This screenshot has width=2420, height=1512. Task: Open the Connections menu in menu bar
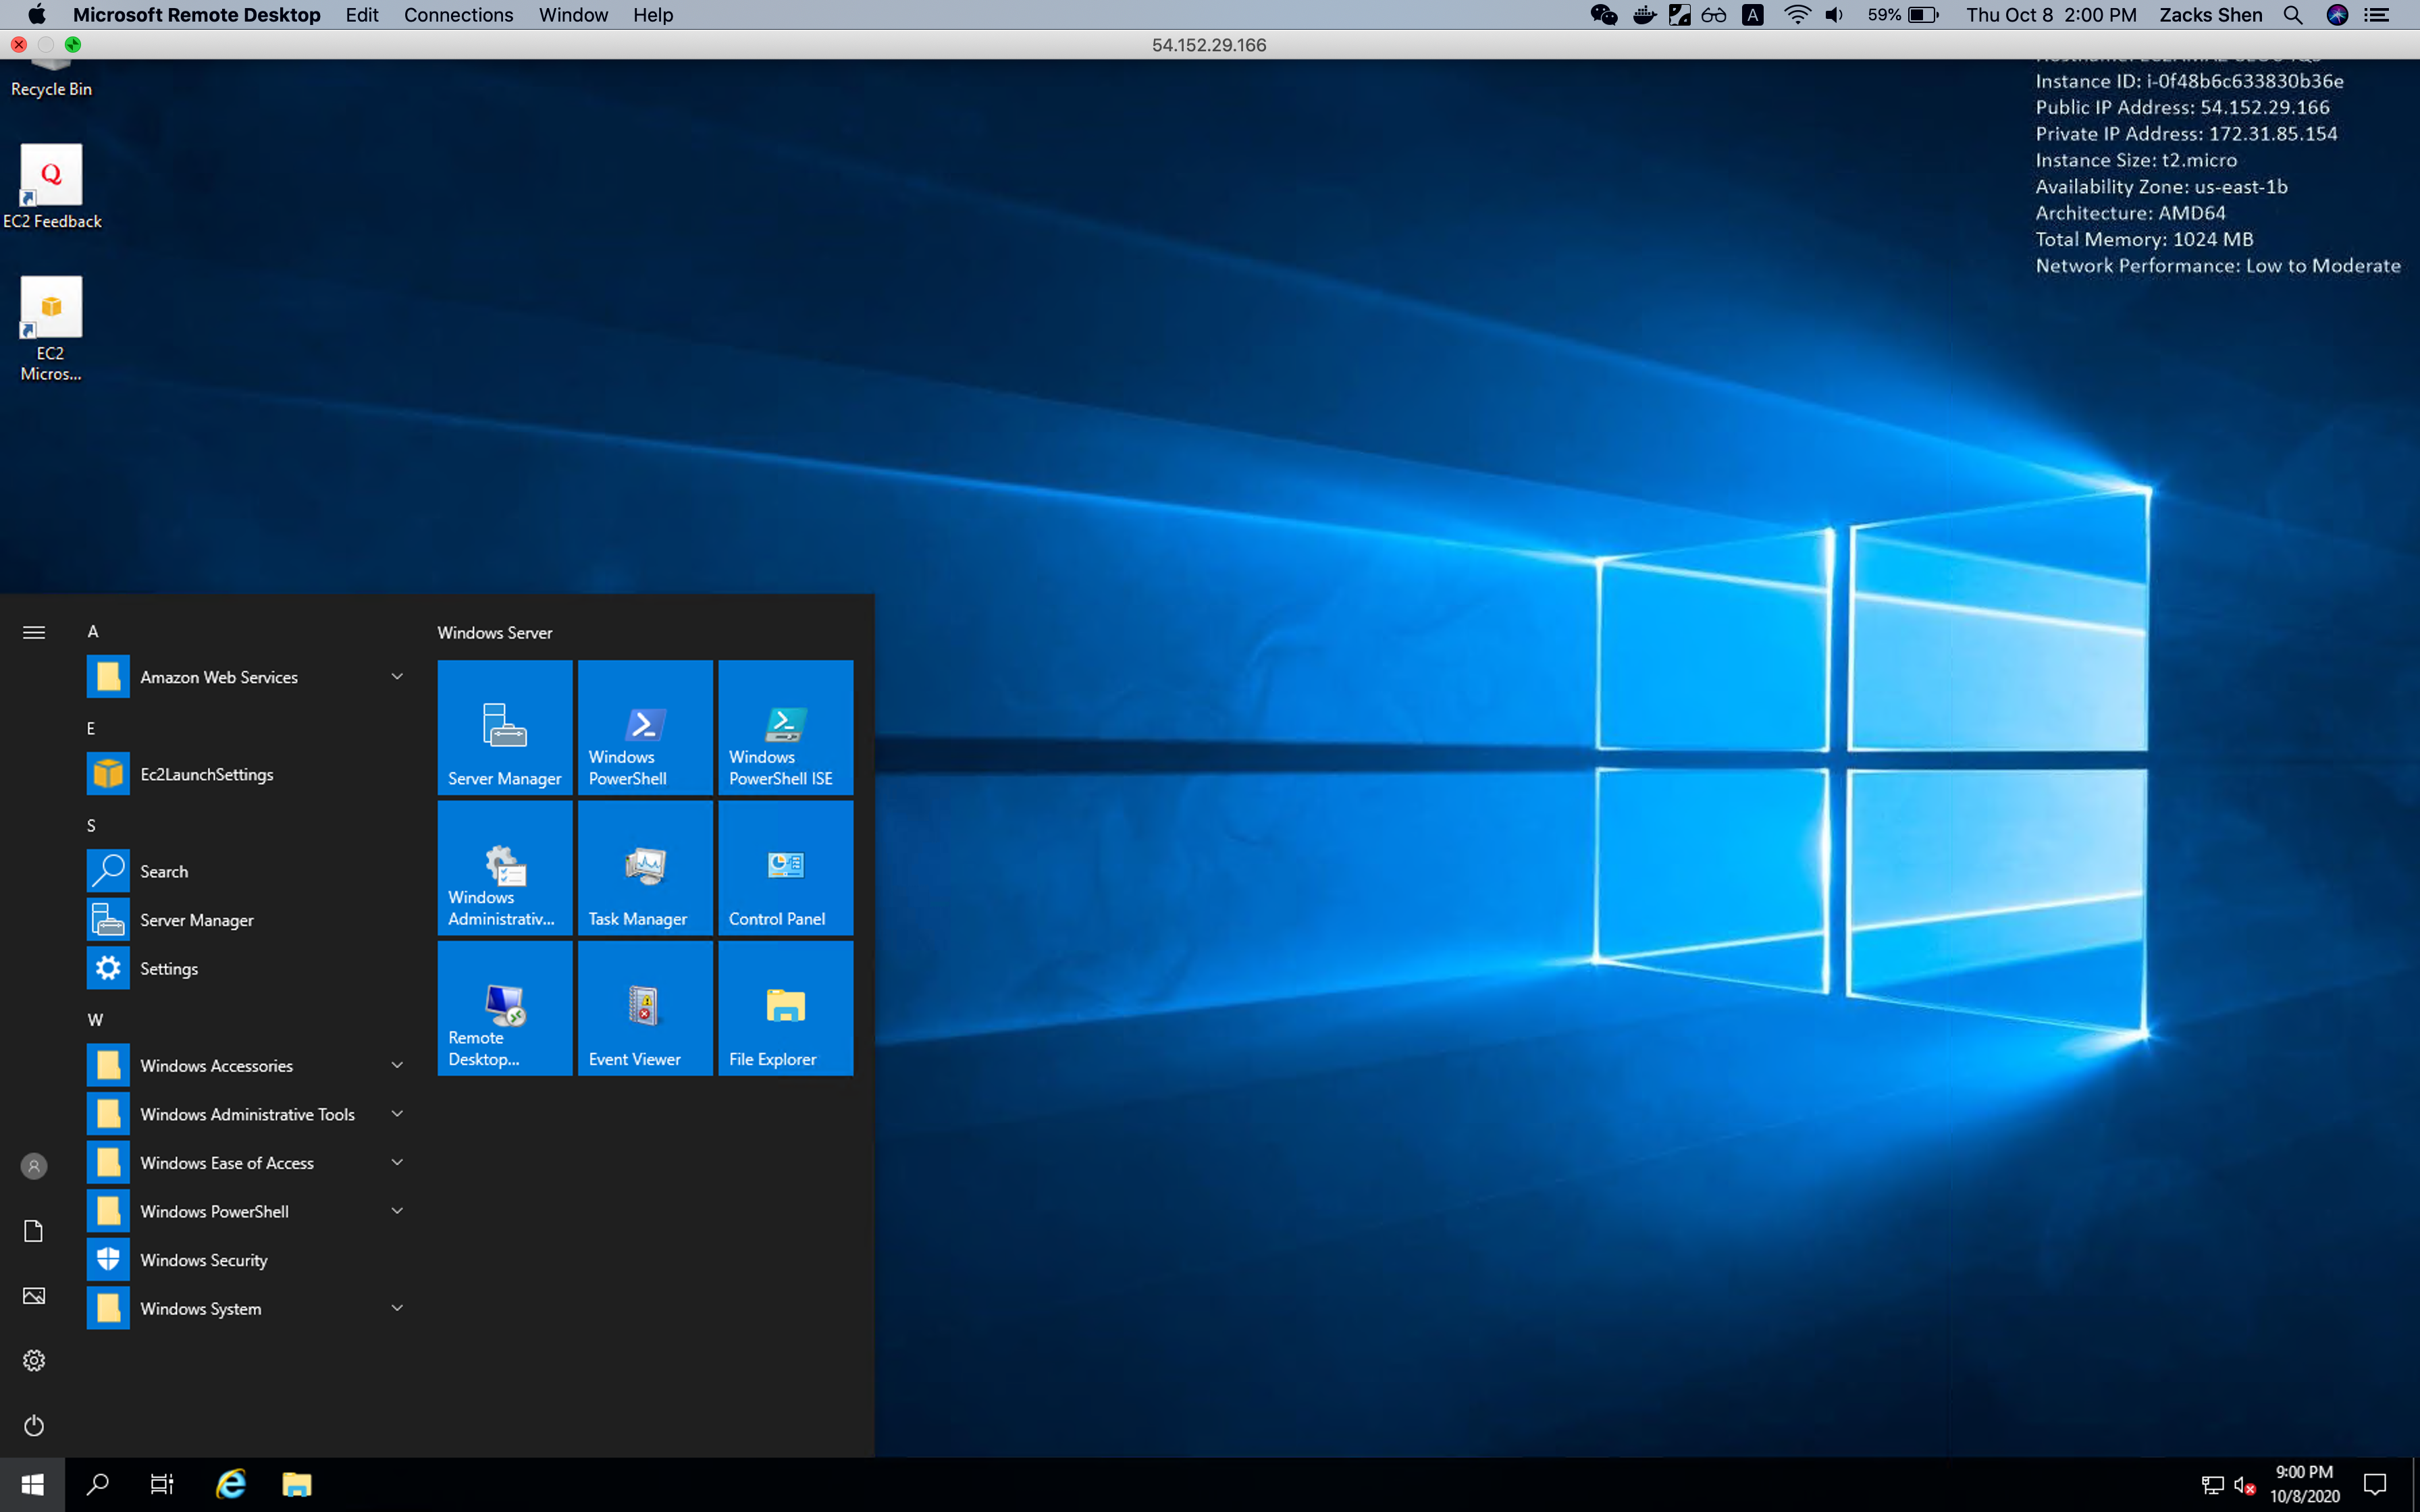458,15
